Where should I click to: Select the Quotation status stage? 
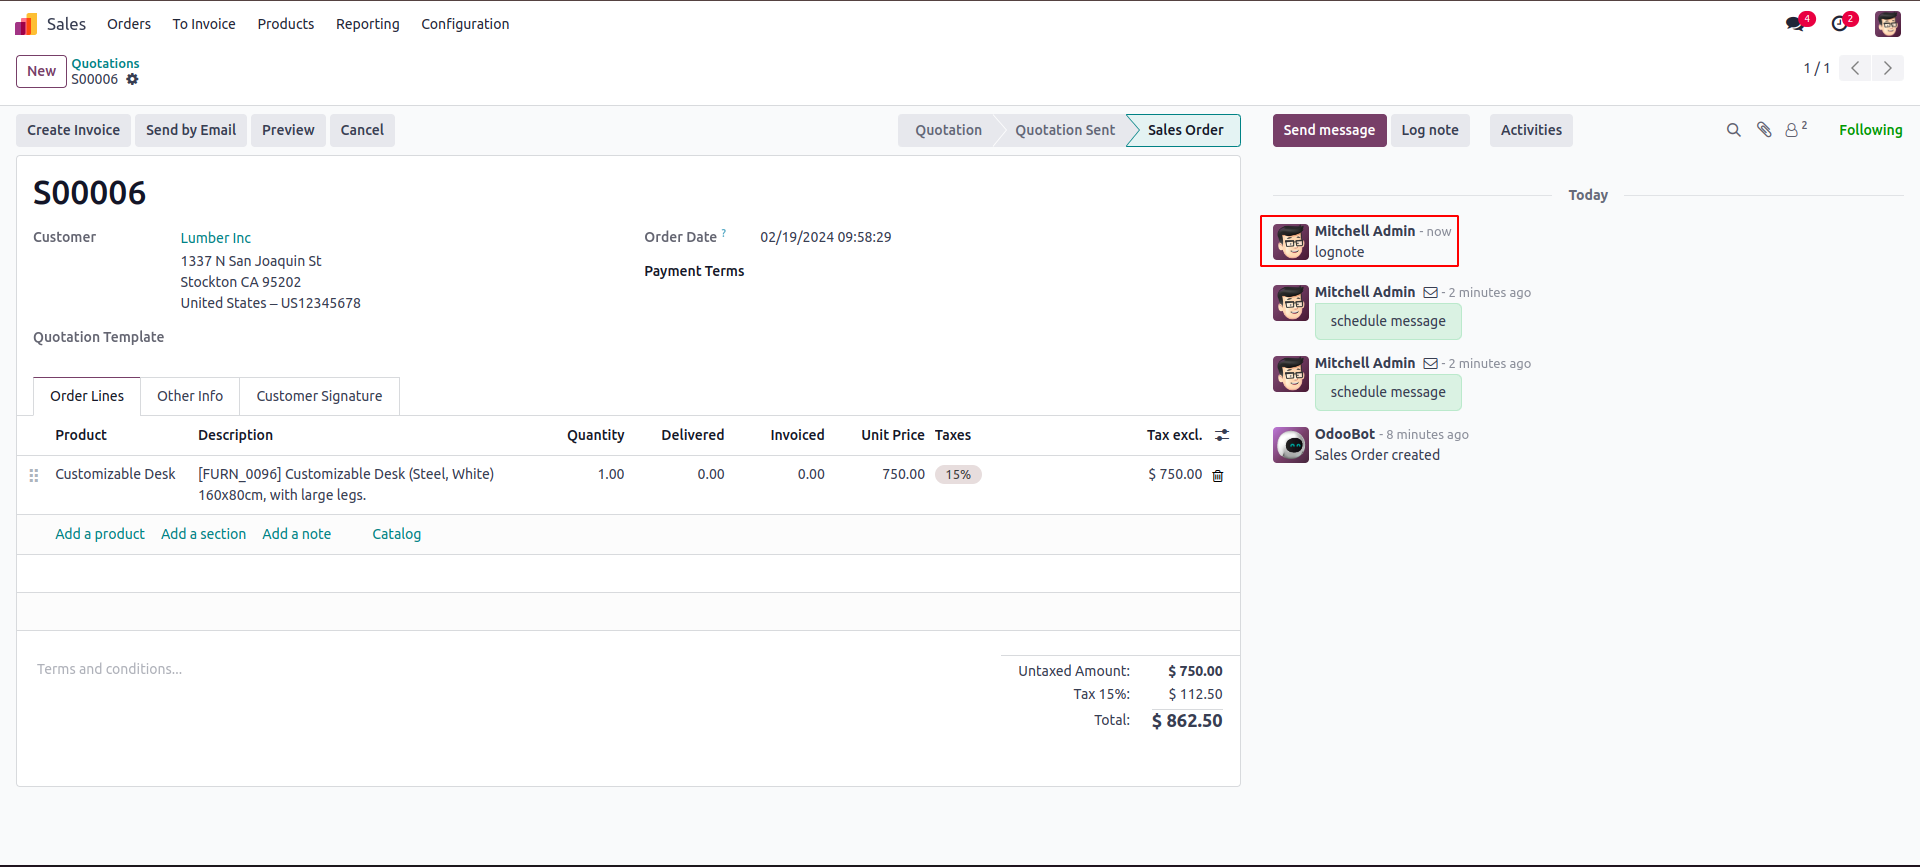pos(948,130)
